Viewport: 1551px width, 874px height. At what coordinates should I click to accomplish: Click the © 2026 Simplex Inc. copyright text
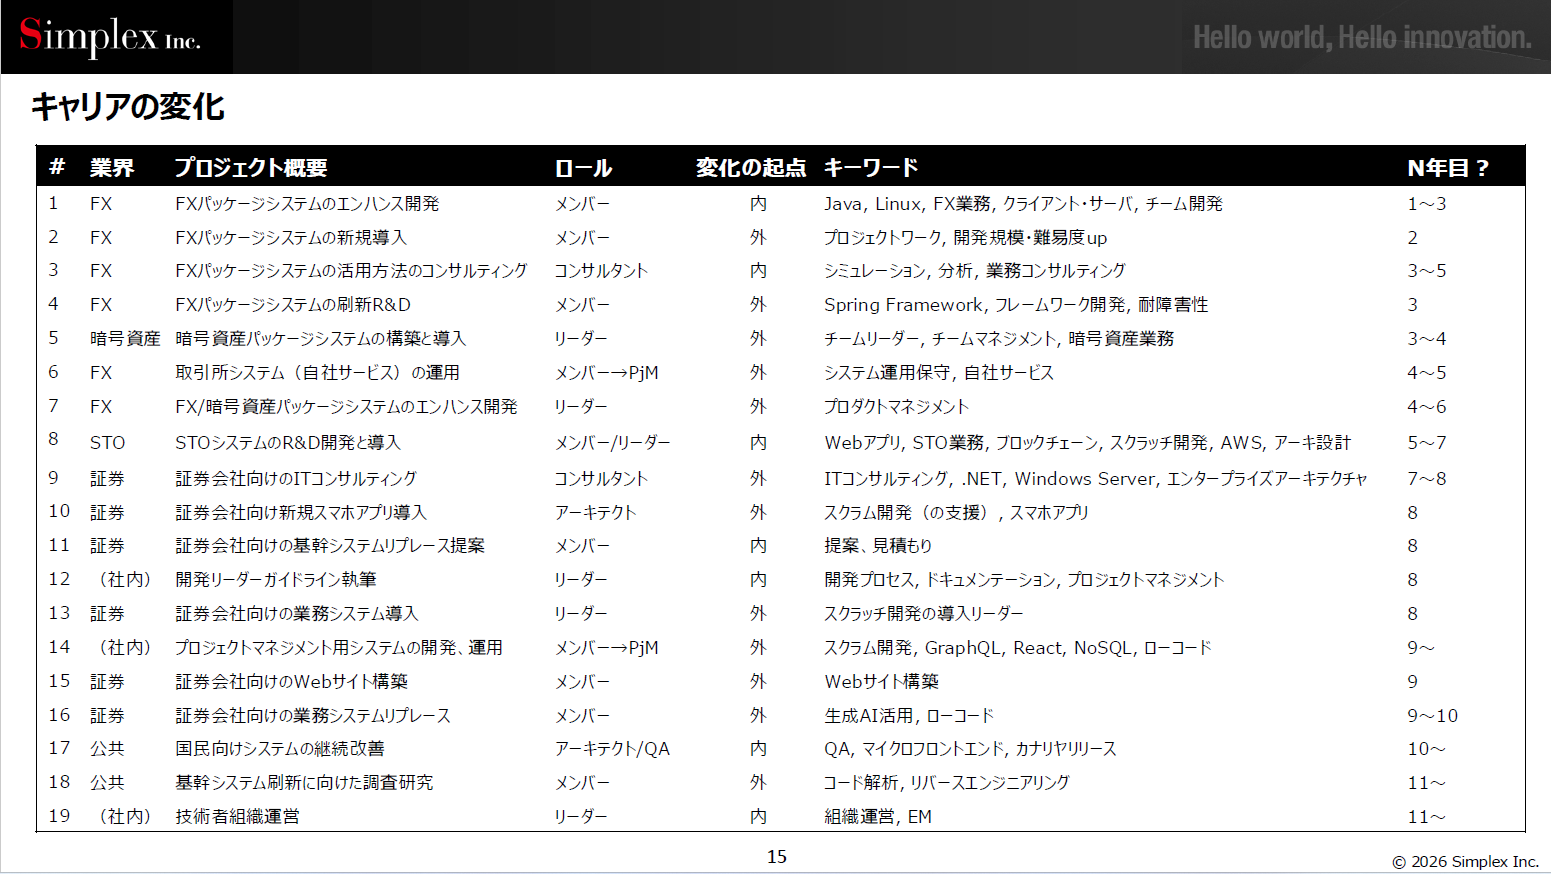(x=1464, y=862)
